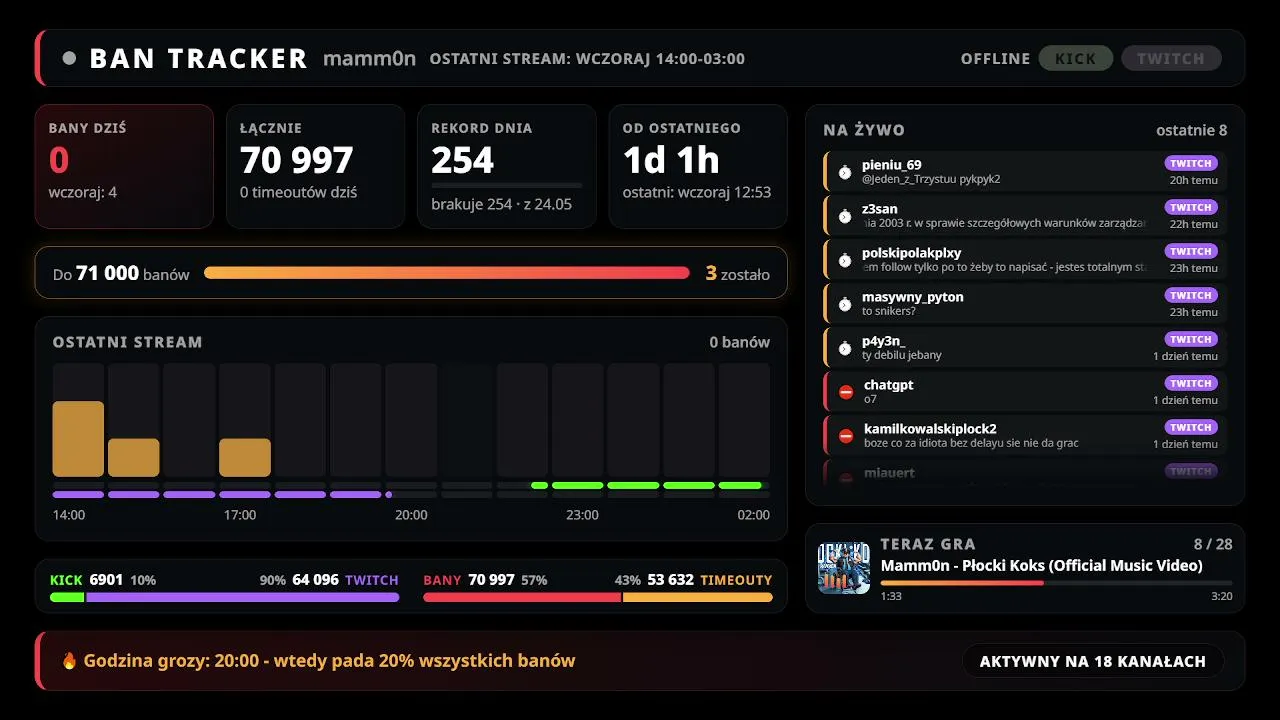Click username masywny_pyton
This screenshot has width=1280, height=720.
coord(913,297)
